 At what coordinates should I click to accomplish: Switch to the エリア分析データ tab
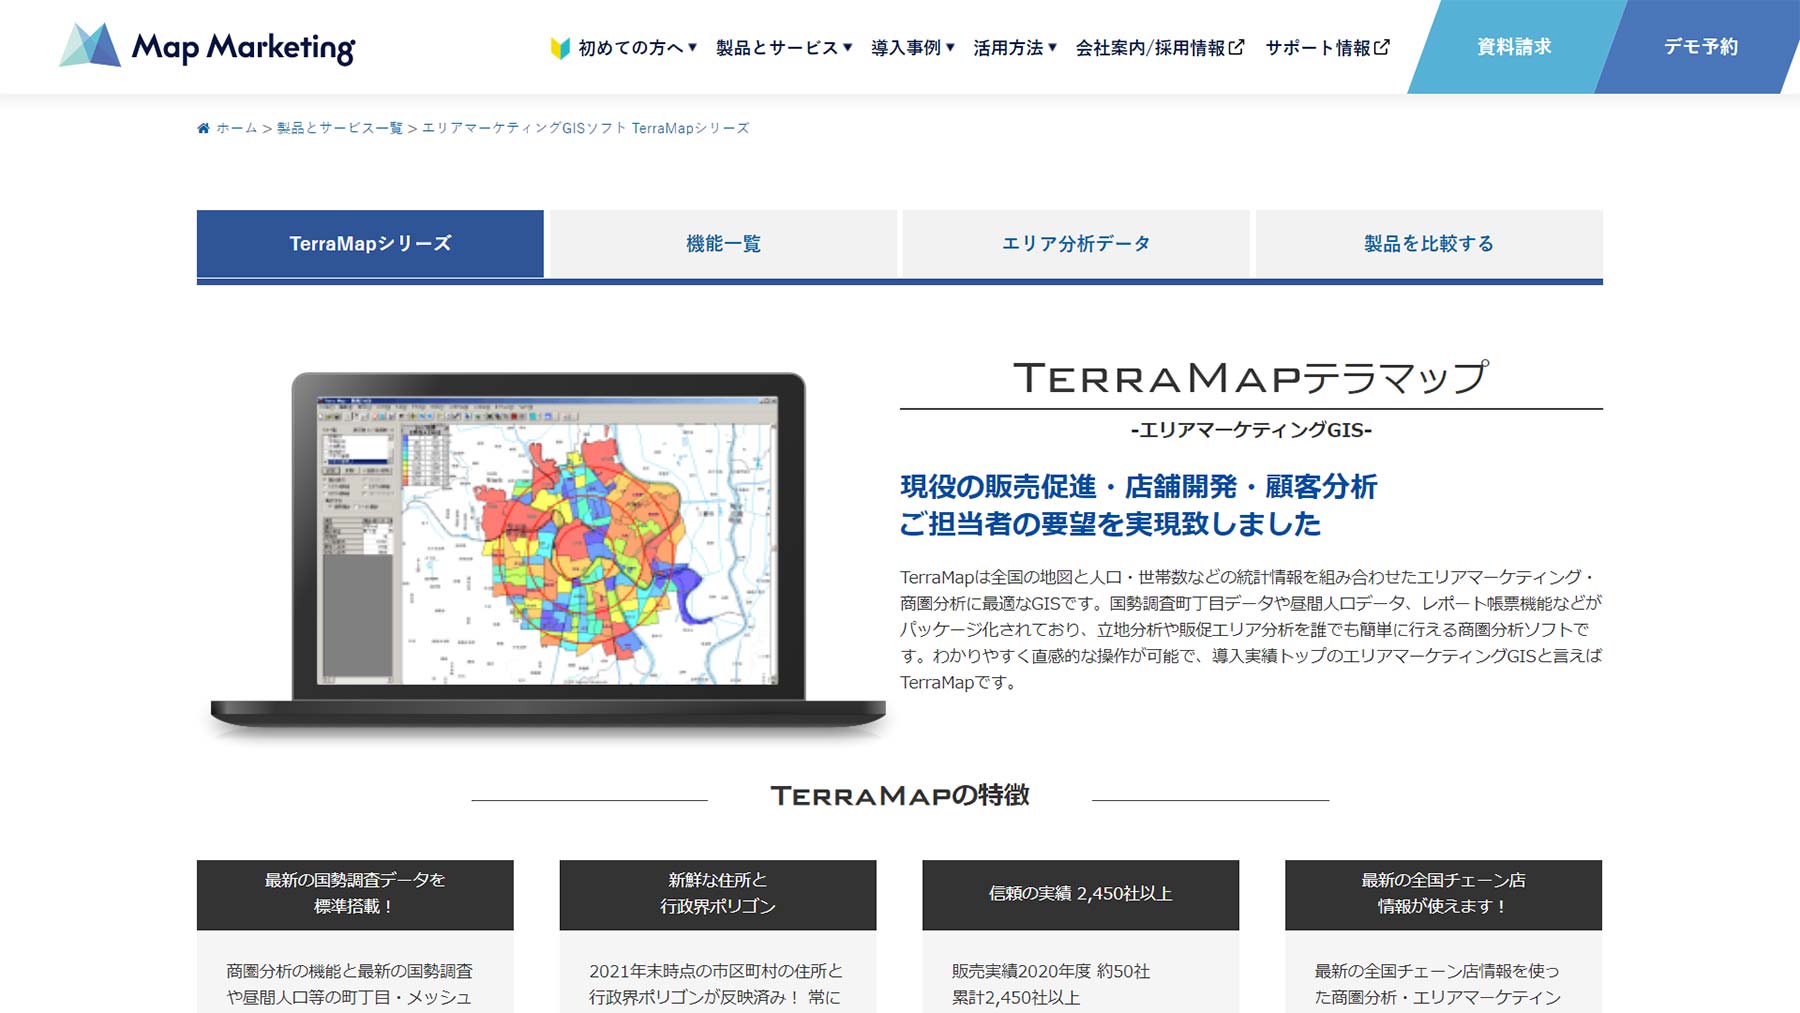point(1076,243)
